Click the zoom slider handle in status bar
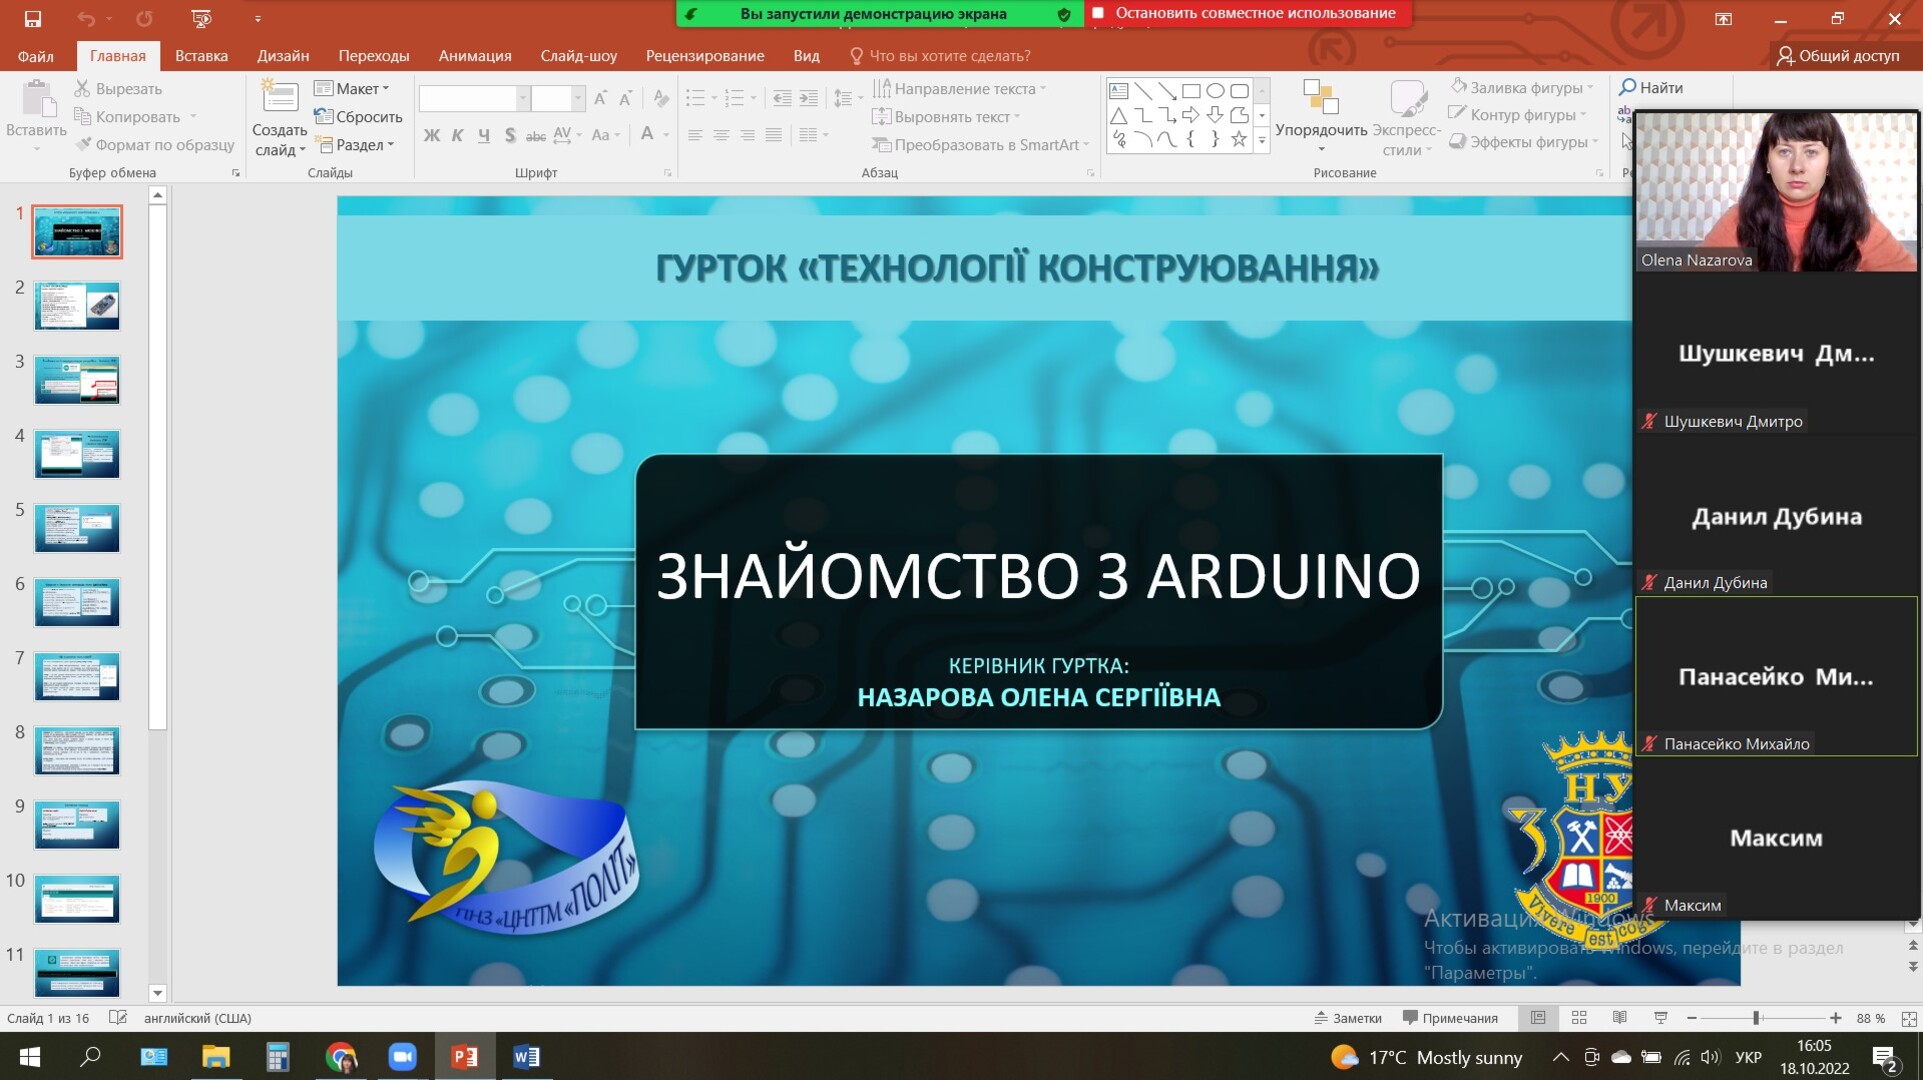 1756,1018
